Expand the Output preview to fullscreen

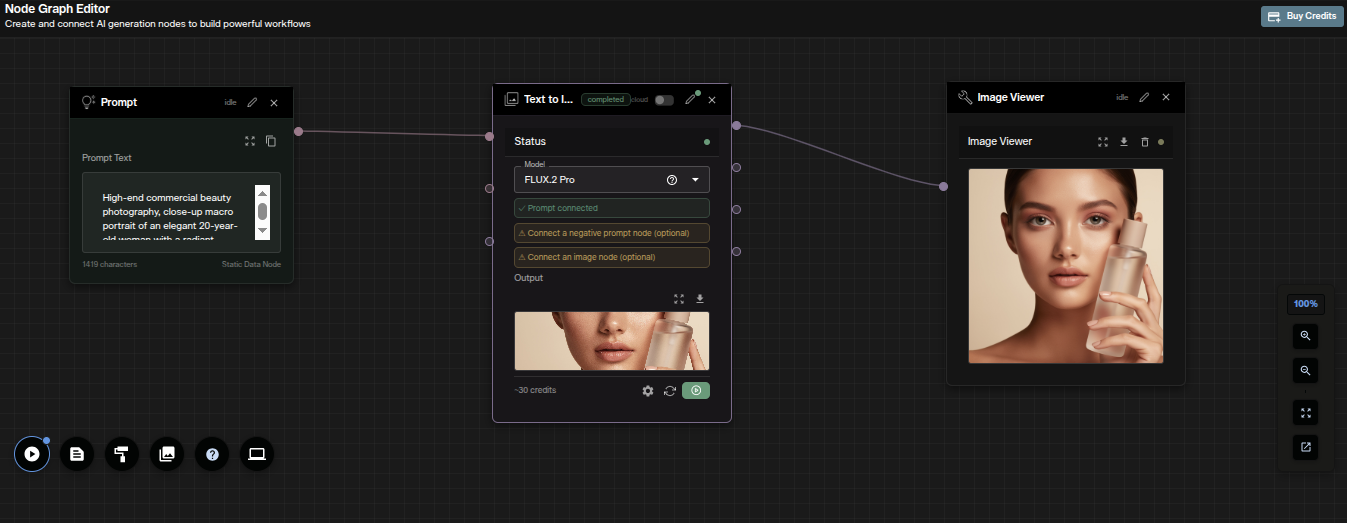(679, 298)
